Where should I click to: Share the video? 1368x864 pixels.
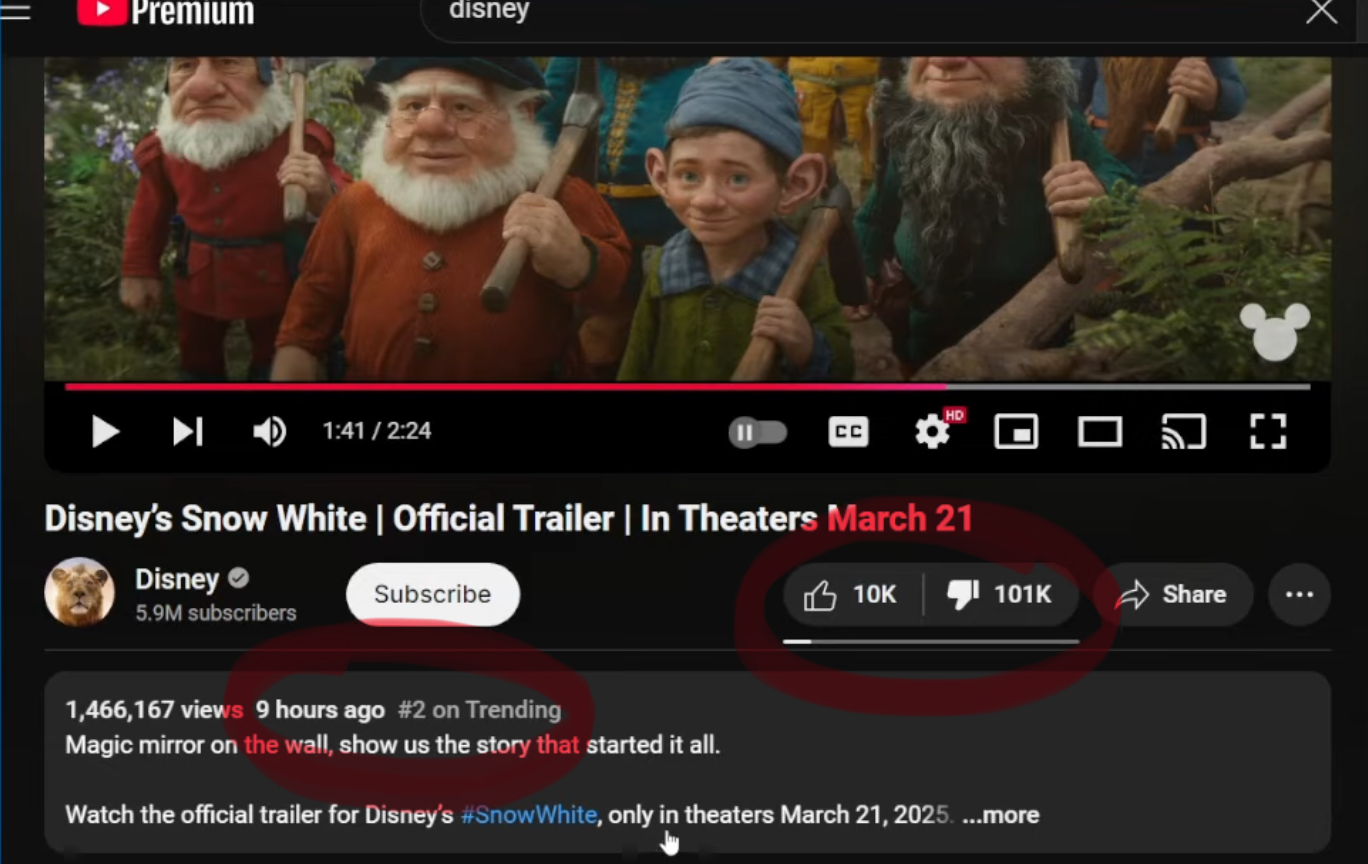[x=1173, y=595]
